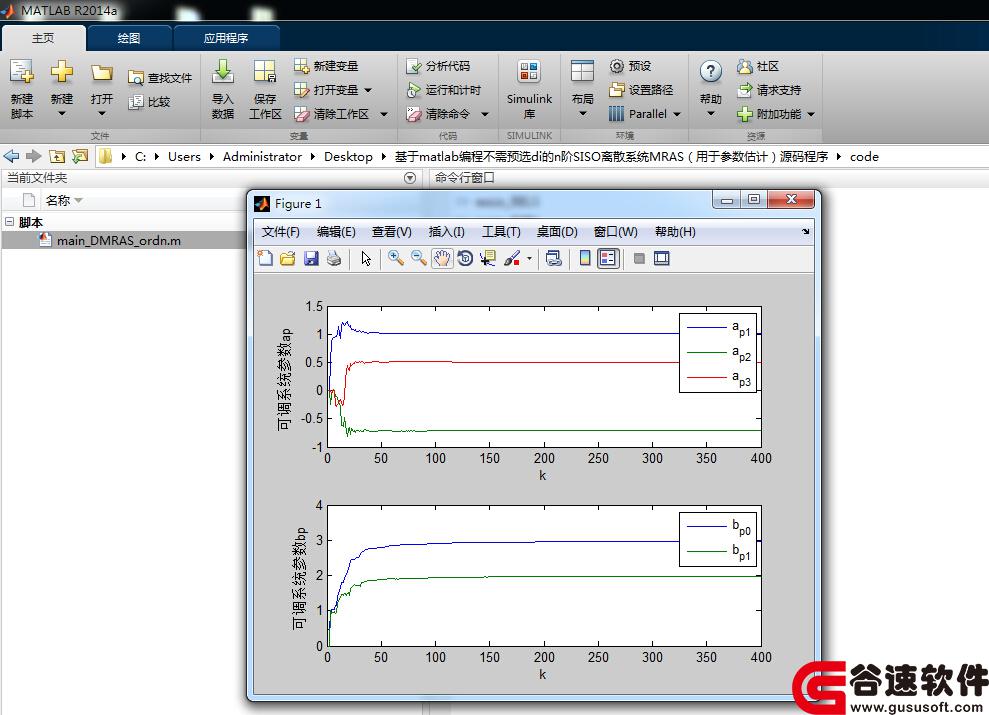Click the Help (帮助) question icon
989x715 pixels.
711,72
